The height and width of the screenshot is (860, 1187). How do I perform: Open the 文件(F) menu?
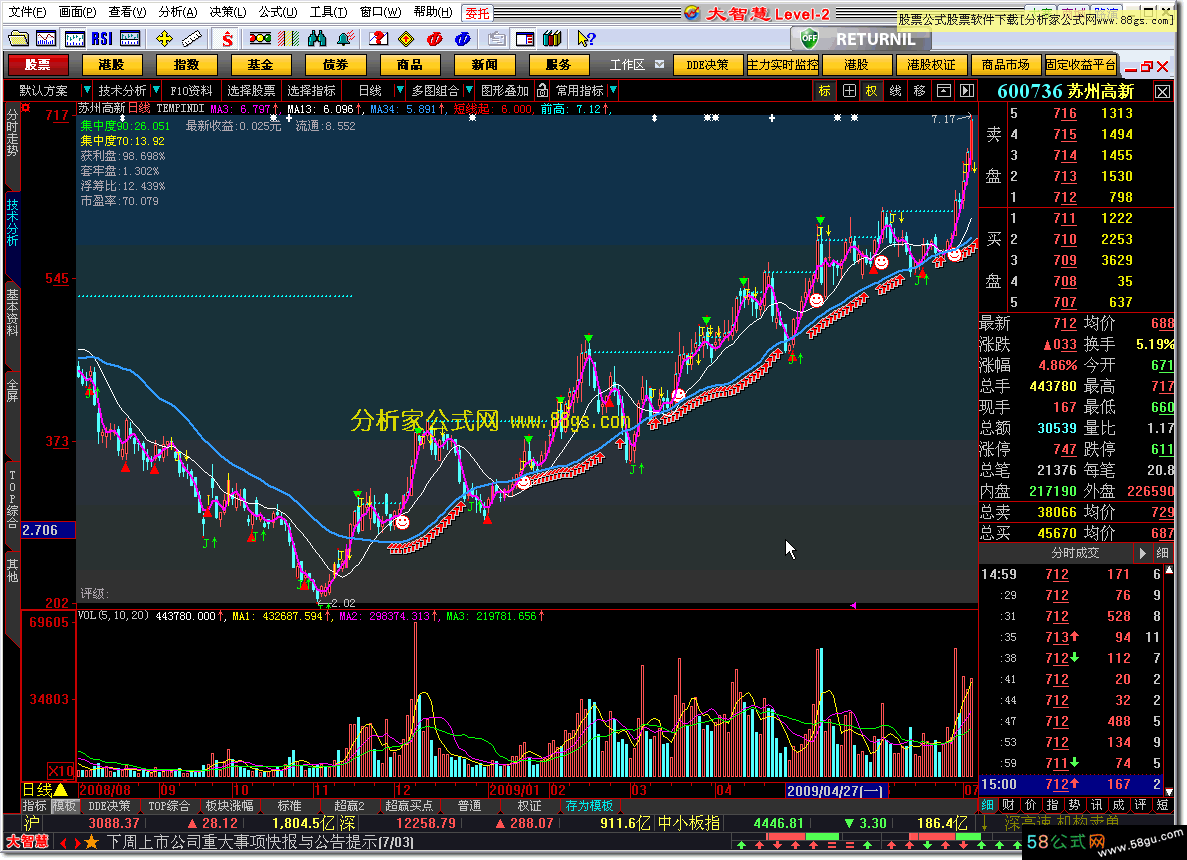[x=27, y=12]
